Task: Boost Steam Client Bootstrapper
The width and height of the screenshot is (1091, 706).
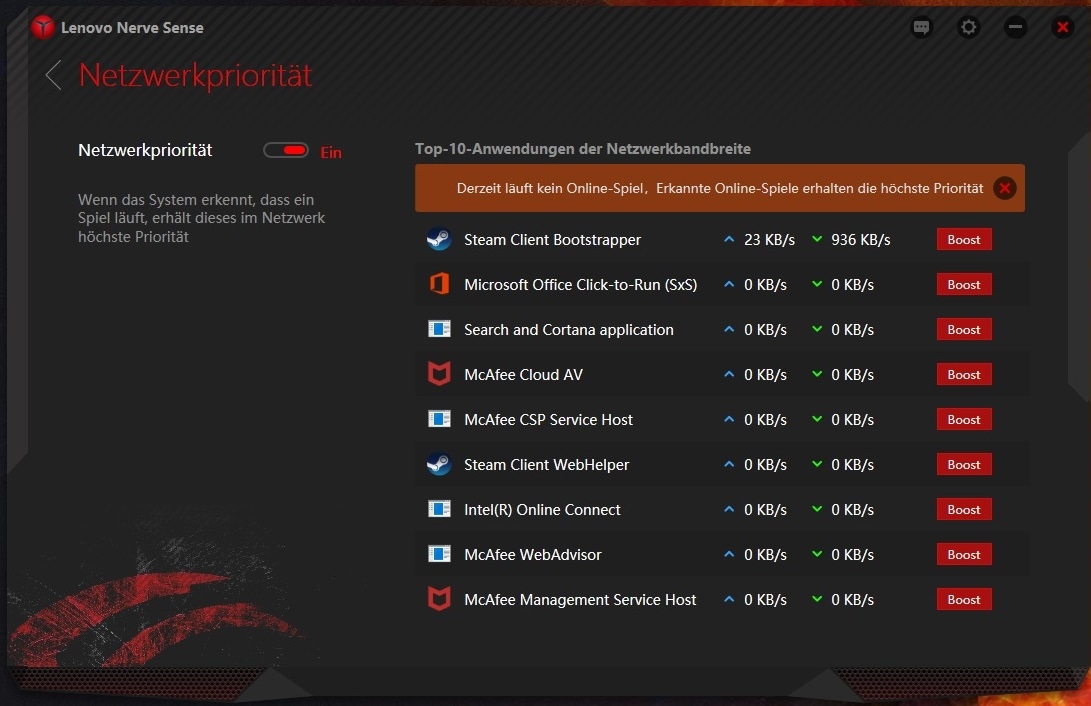Action: [964, 239]
